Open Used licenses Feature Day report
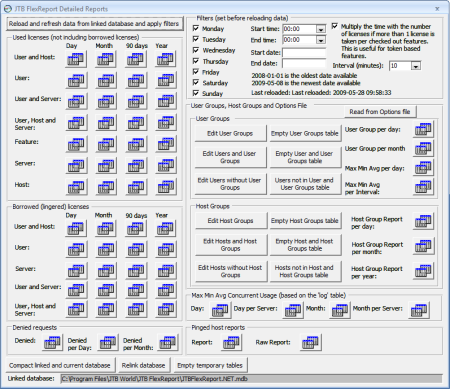Screen dimensions: 450x389 coord(76,144)
